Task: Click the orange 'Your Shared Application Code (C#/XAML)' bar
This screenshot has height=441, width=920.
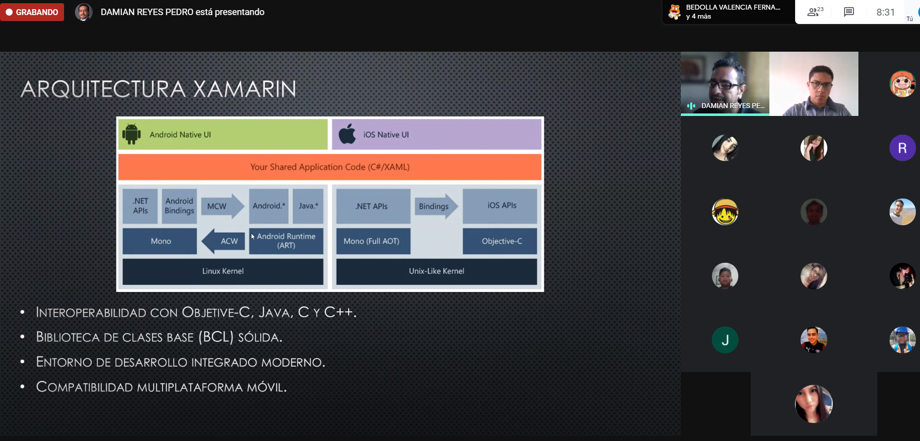Action: pos(330,167)
